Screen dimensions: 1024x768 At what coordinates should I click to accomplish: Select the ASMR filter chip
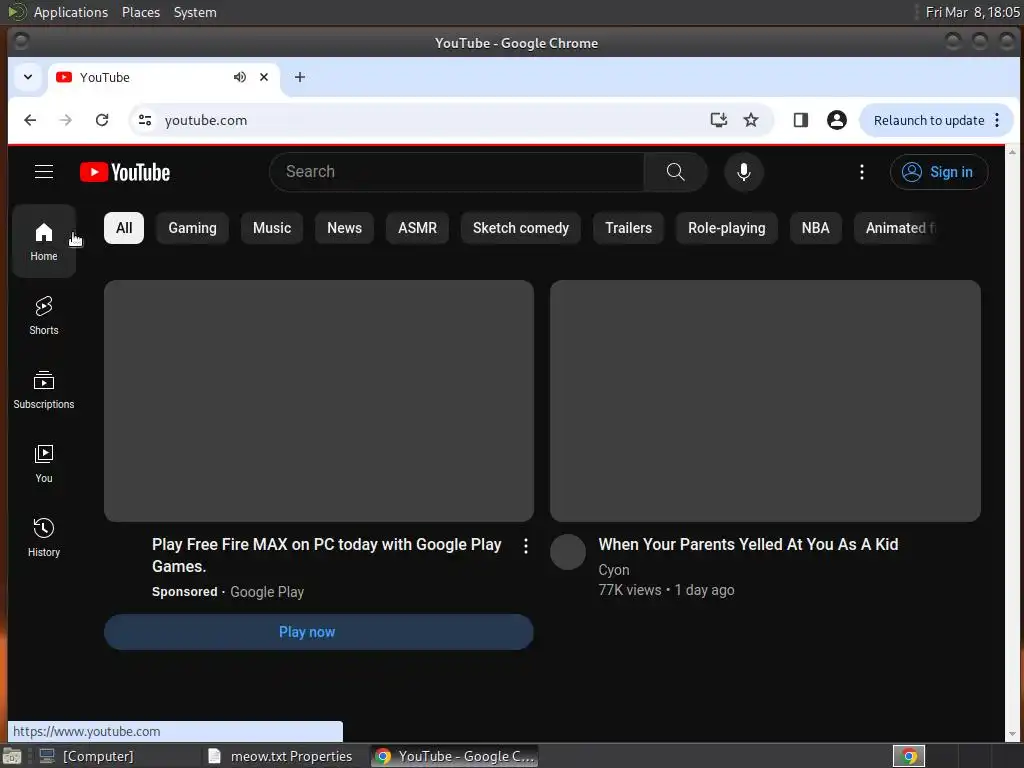417,228
